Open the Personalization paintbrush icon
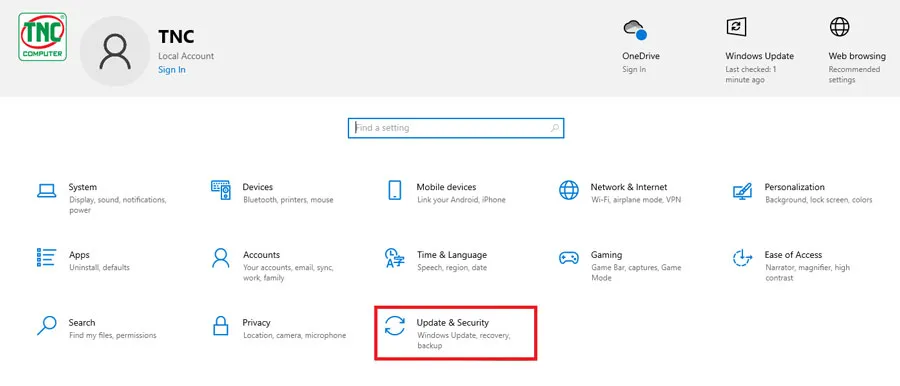This screenshot has width=900, height=386. click(742, 191)
